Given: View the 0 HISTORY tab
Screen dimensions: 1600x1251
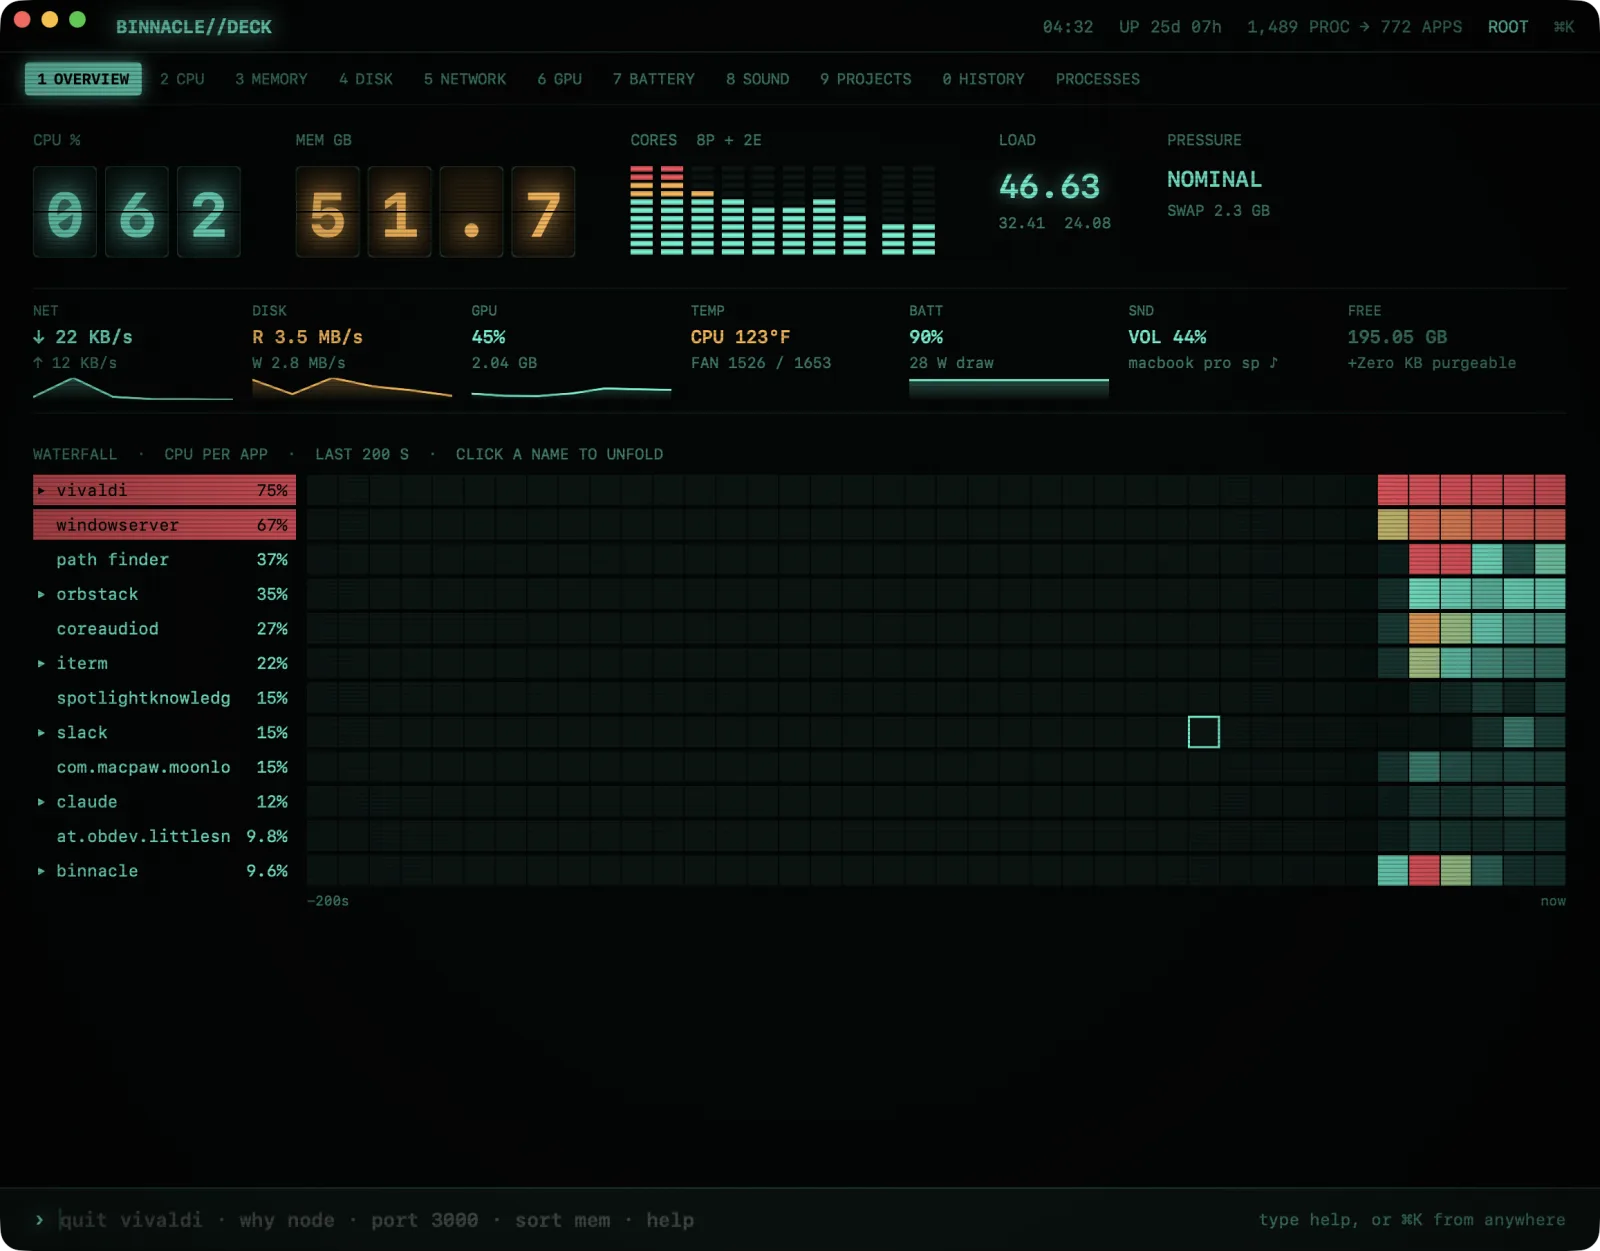Looking at the screenshot, I should 984,79.
